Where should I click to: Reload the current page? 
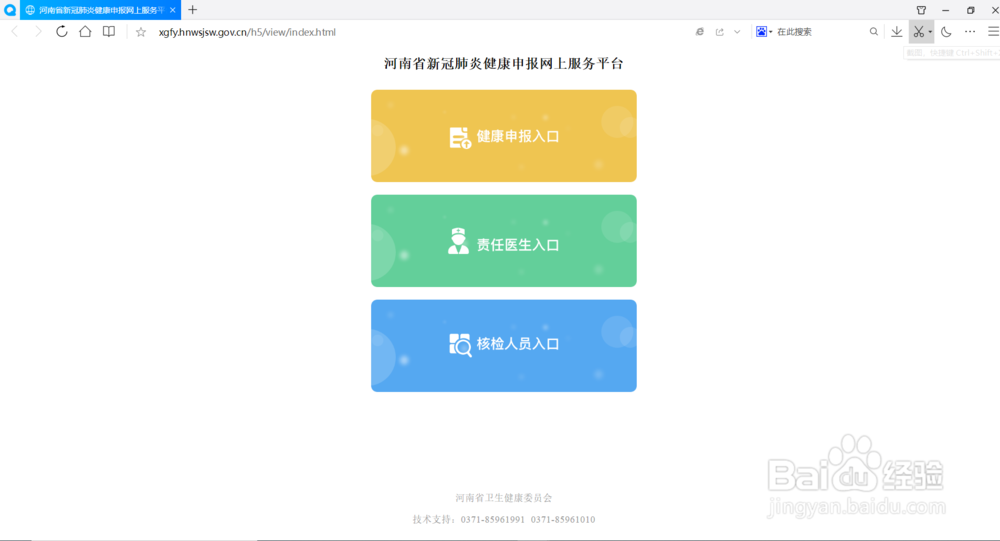(x=61, y=31)
